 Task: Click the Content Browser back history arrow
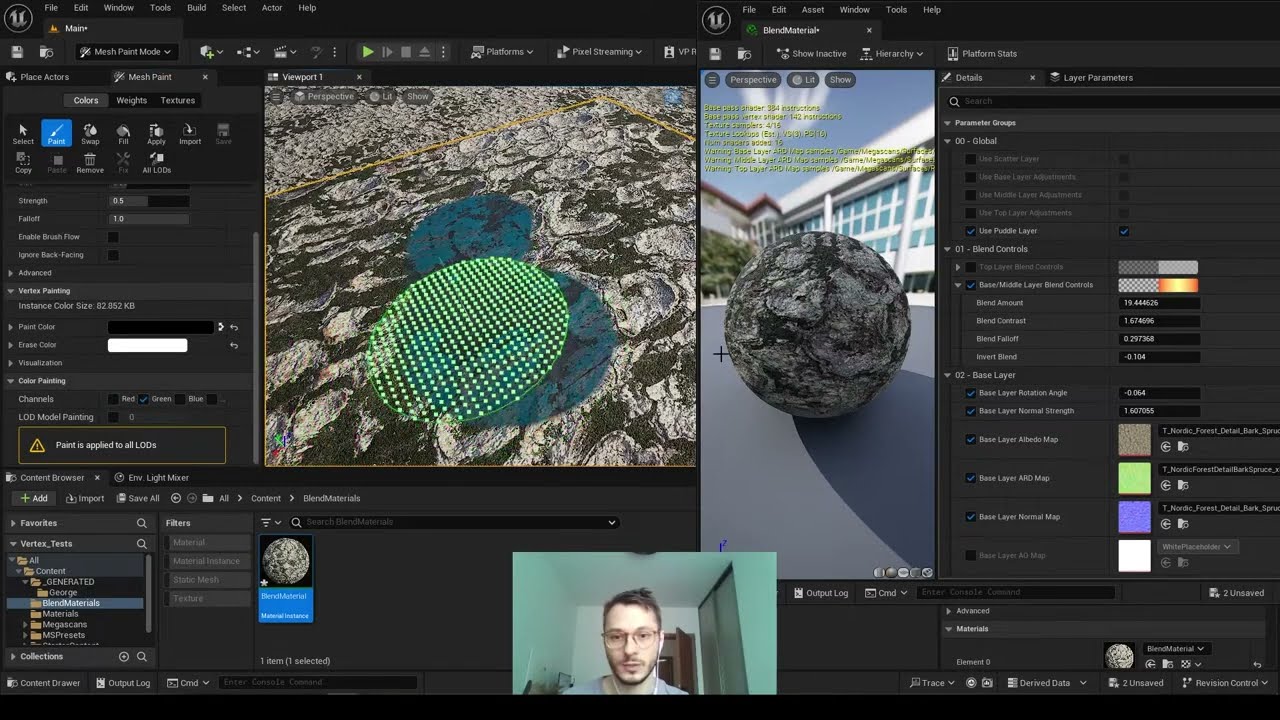pyautogui.click(x=176, y=498)
